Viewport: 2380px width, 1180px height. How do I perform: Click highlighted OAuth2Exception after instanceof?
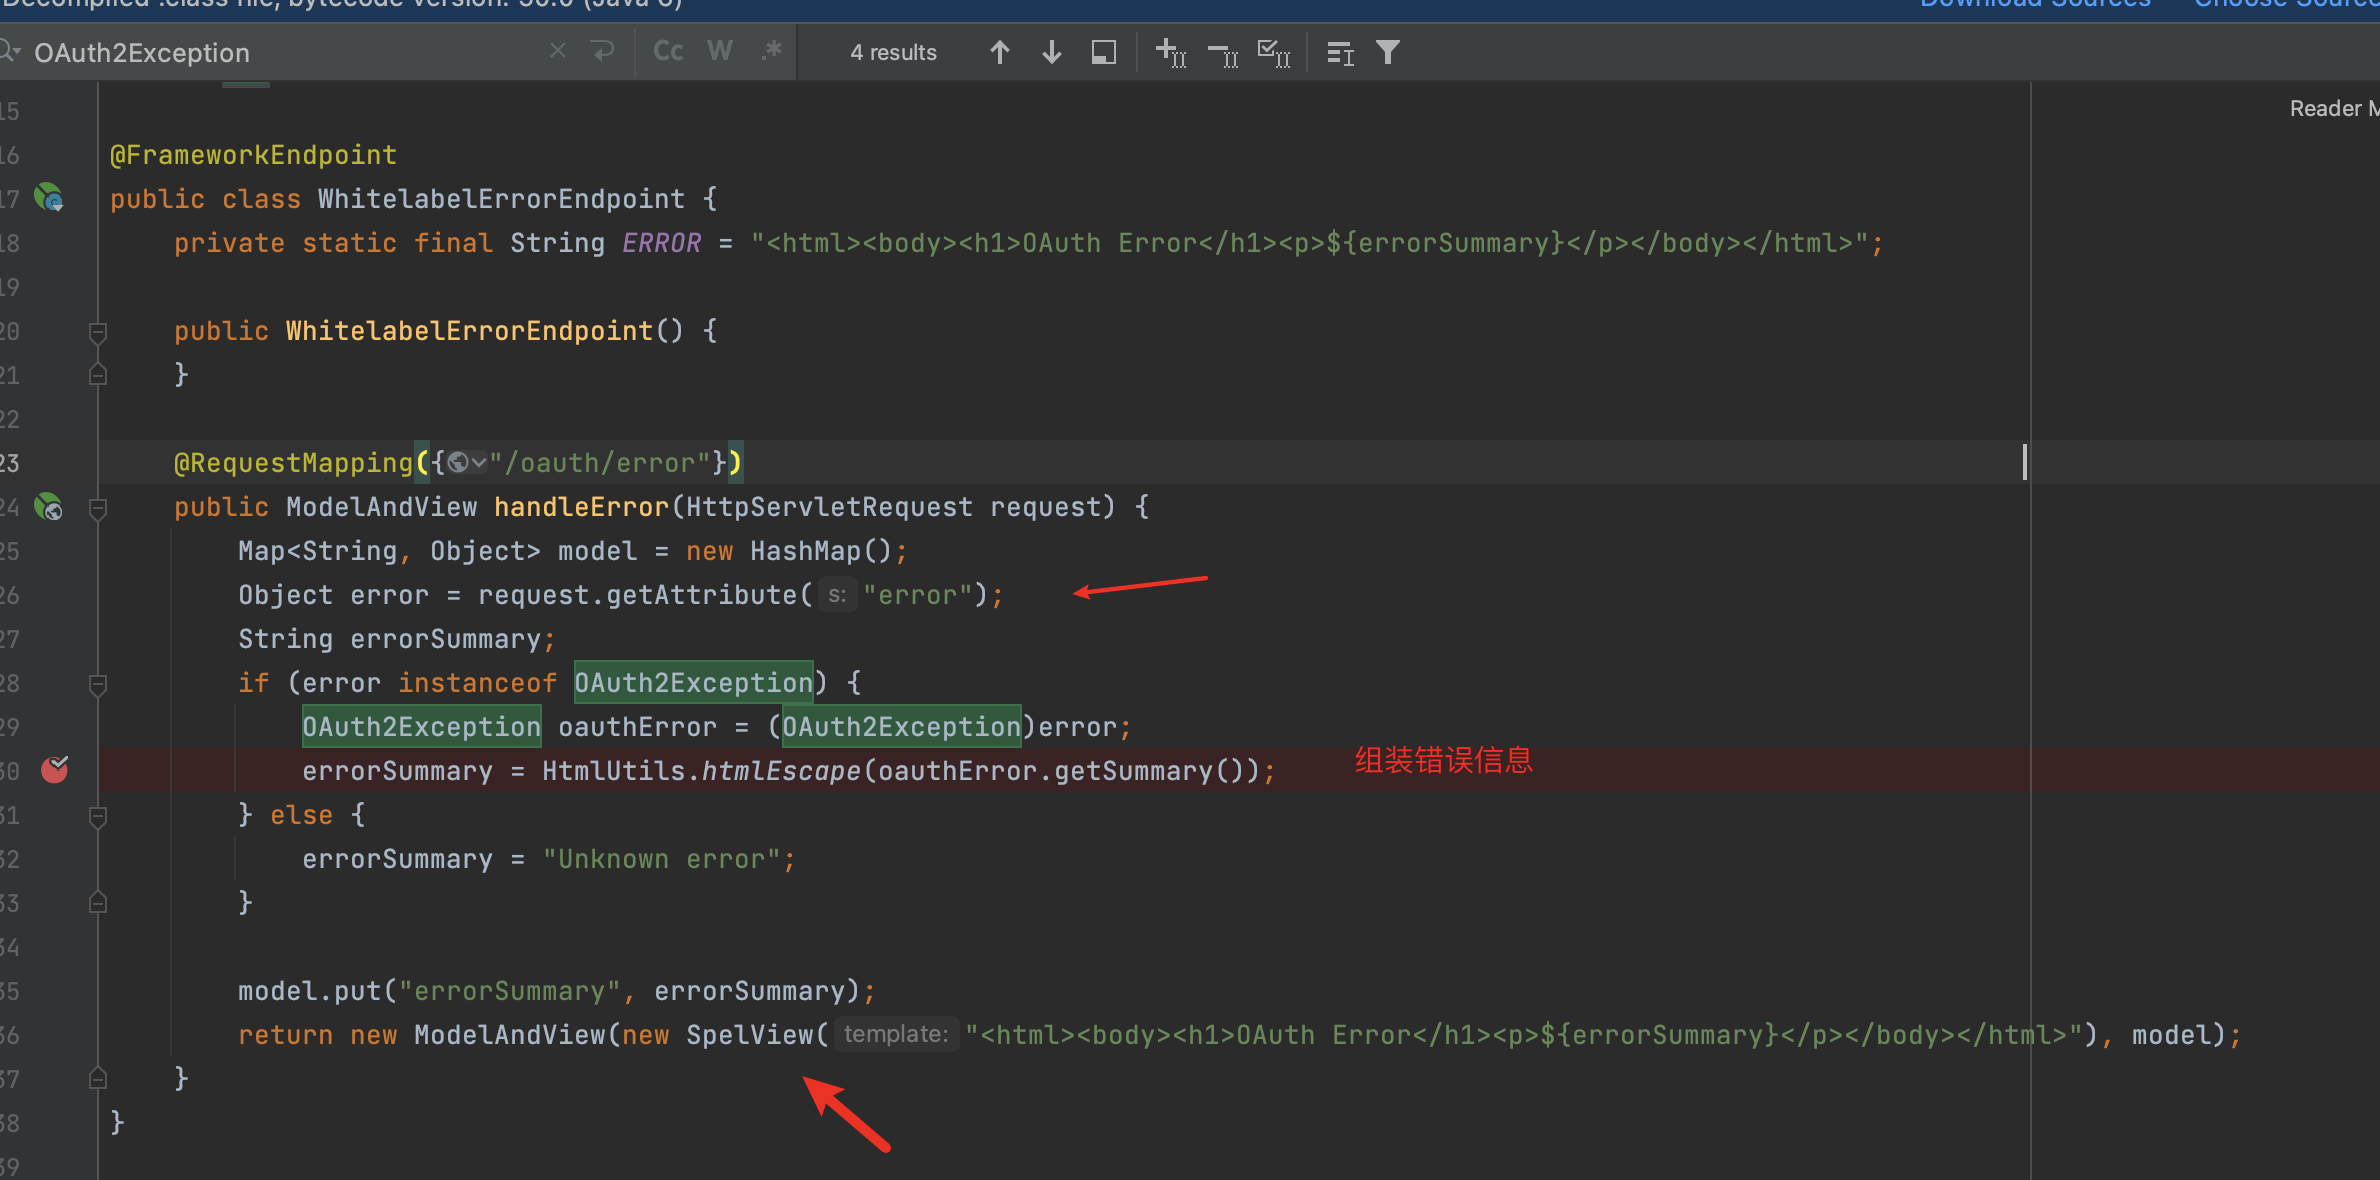[x=694, y=683]
